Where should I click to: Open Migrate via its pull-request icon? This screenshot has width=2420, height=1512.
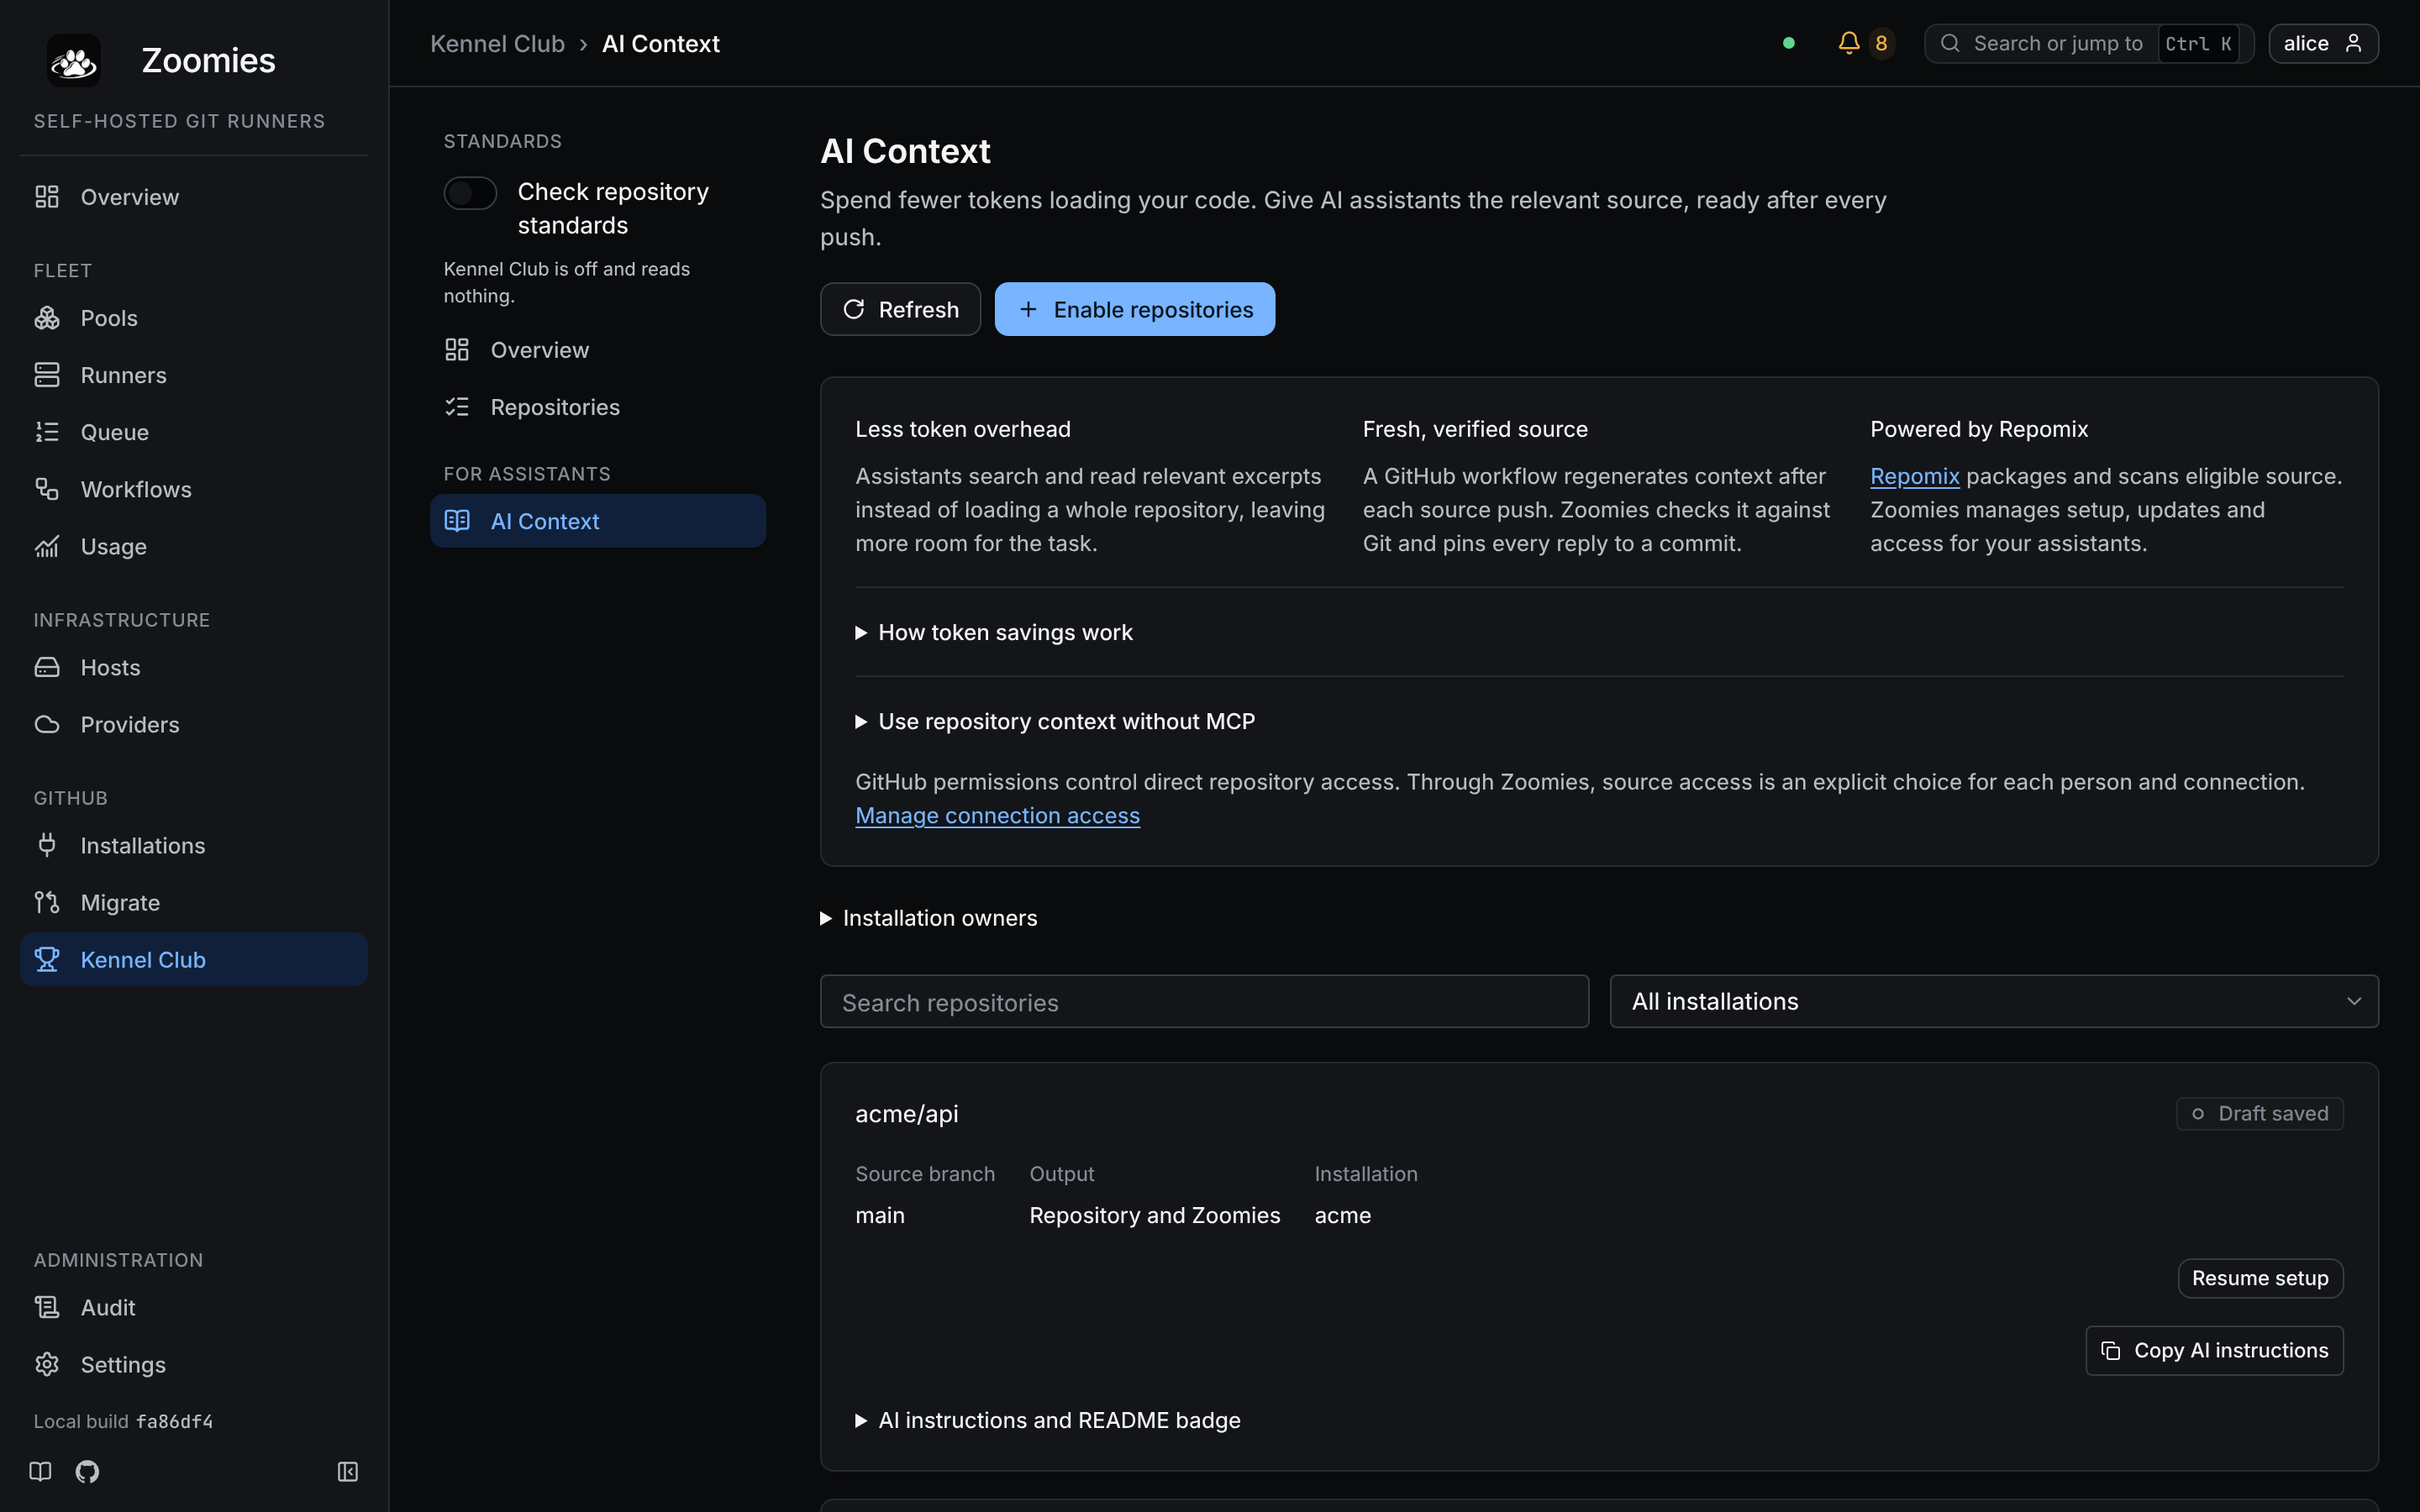(47, 902)
